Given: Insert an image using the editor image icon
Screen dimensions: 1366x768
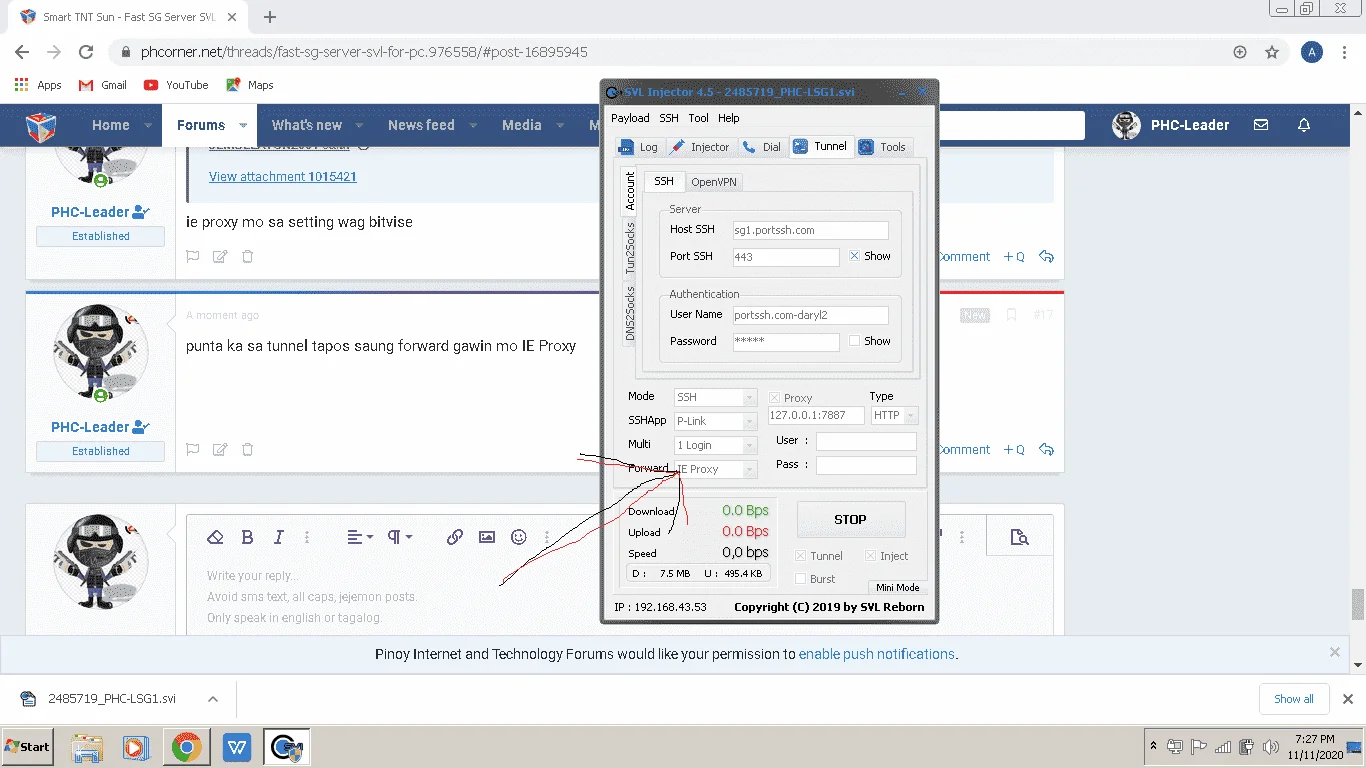Looking at the screenshot, I should pyautogui.click(x=487, y=537).
